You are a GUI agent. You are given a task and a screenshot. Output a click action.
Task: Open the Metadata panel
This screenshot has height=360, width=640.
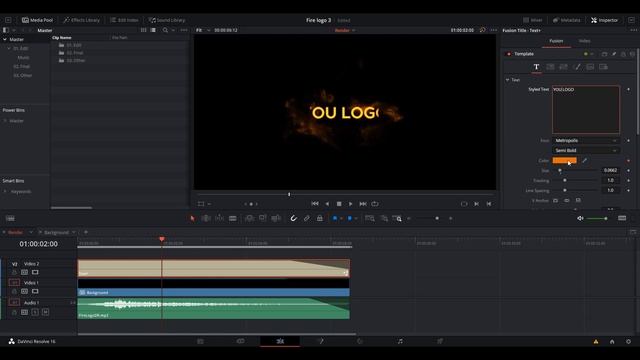(x=566, y=20)
